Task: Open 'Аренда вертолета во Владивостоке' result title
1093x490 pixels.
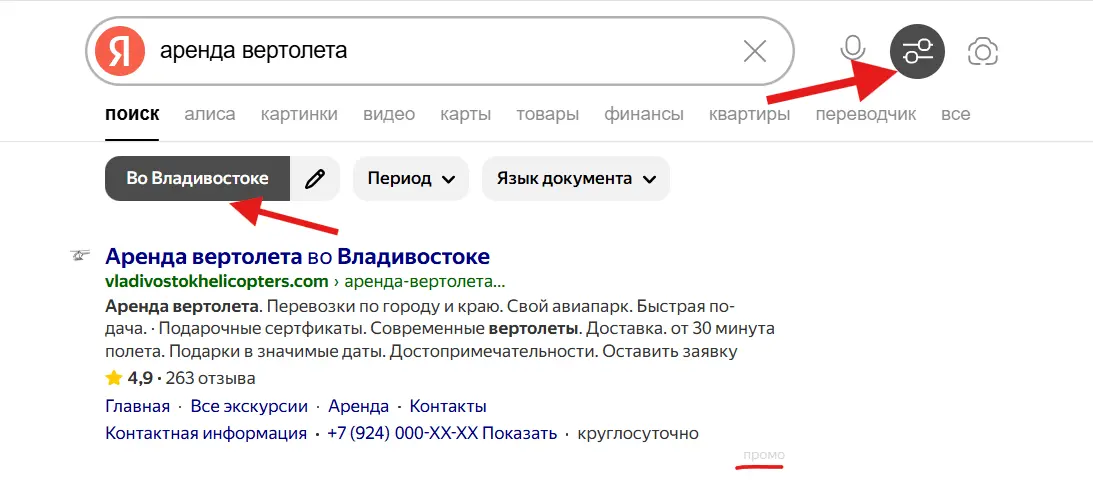Action: pos(297,255)
